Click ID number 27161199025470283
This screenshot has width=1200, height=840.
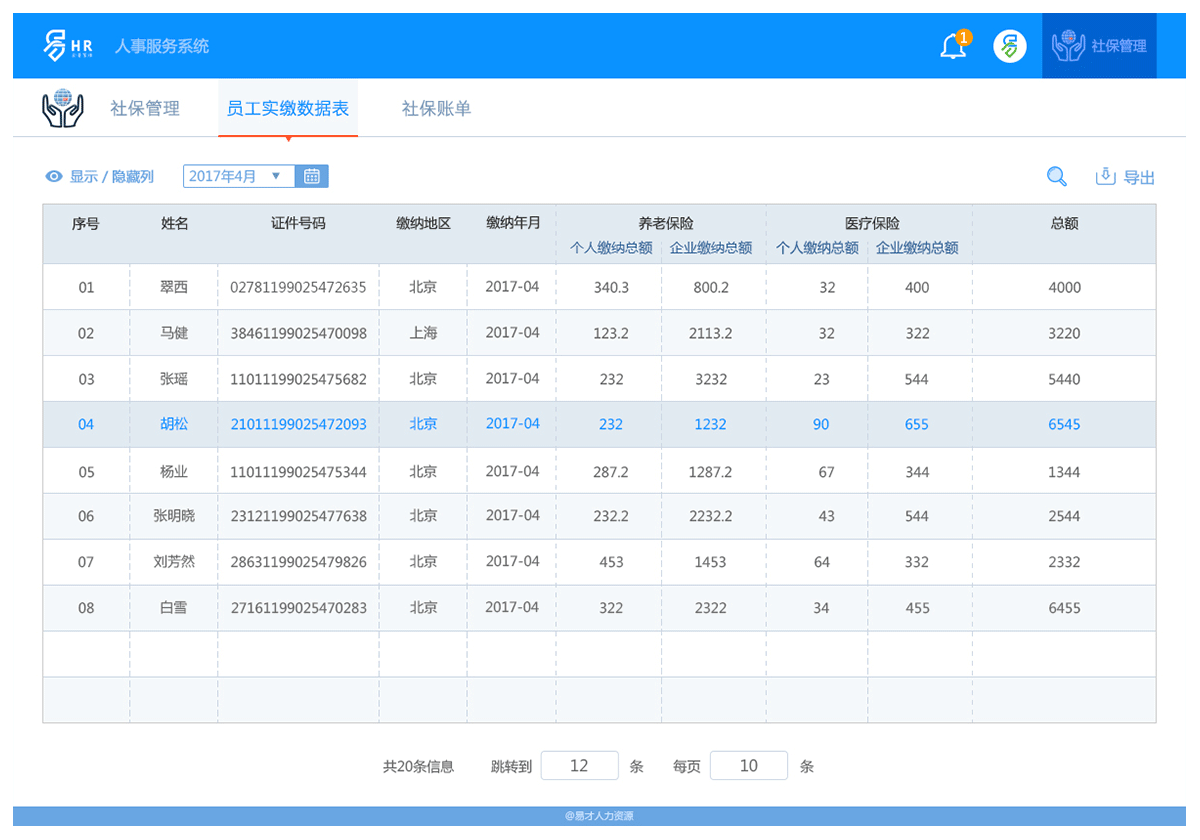[x=298, y=608]
